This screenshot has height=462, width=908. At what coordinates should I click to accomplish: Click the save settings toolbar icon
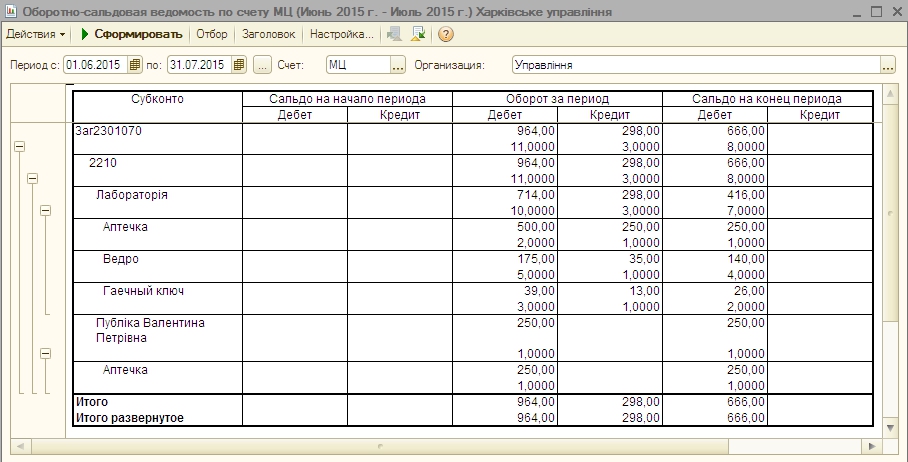coord(418,34)
